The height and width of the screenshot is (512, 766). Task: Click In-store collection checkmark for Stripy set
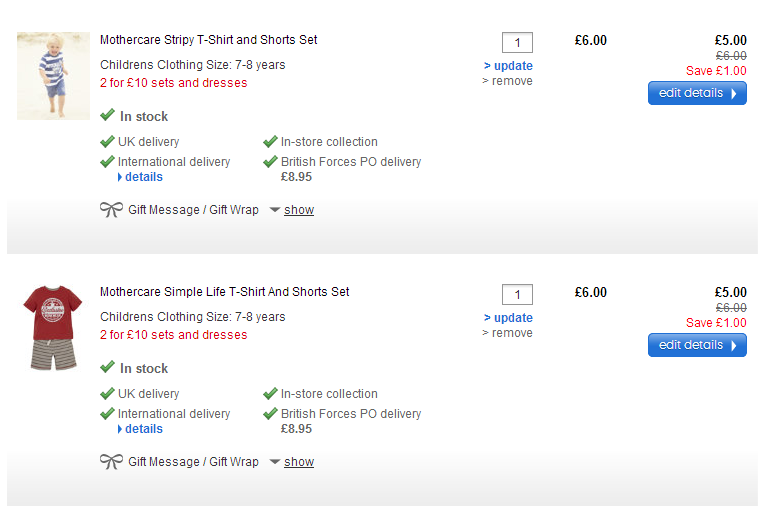click(271, 142)
